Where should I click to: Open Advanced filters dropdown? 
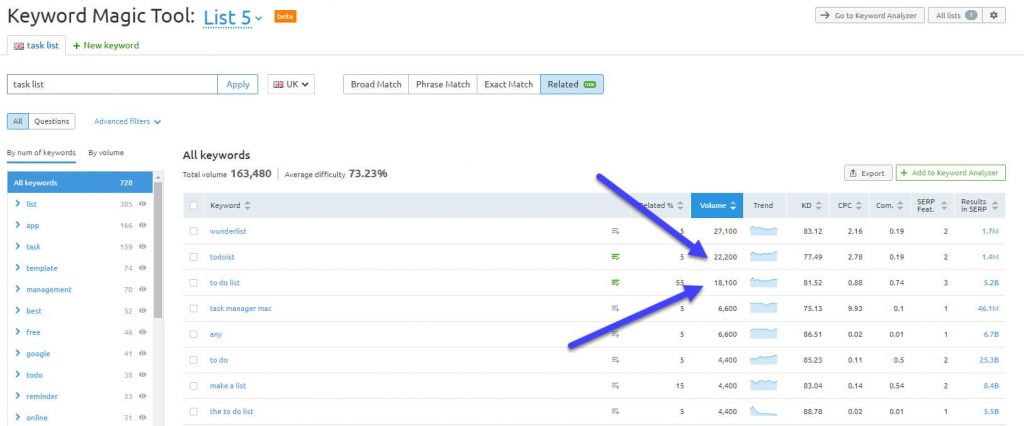click(127, 122)
